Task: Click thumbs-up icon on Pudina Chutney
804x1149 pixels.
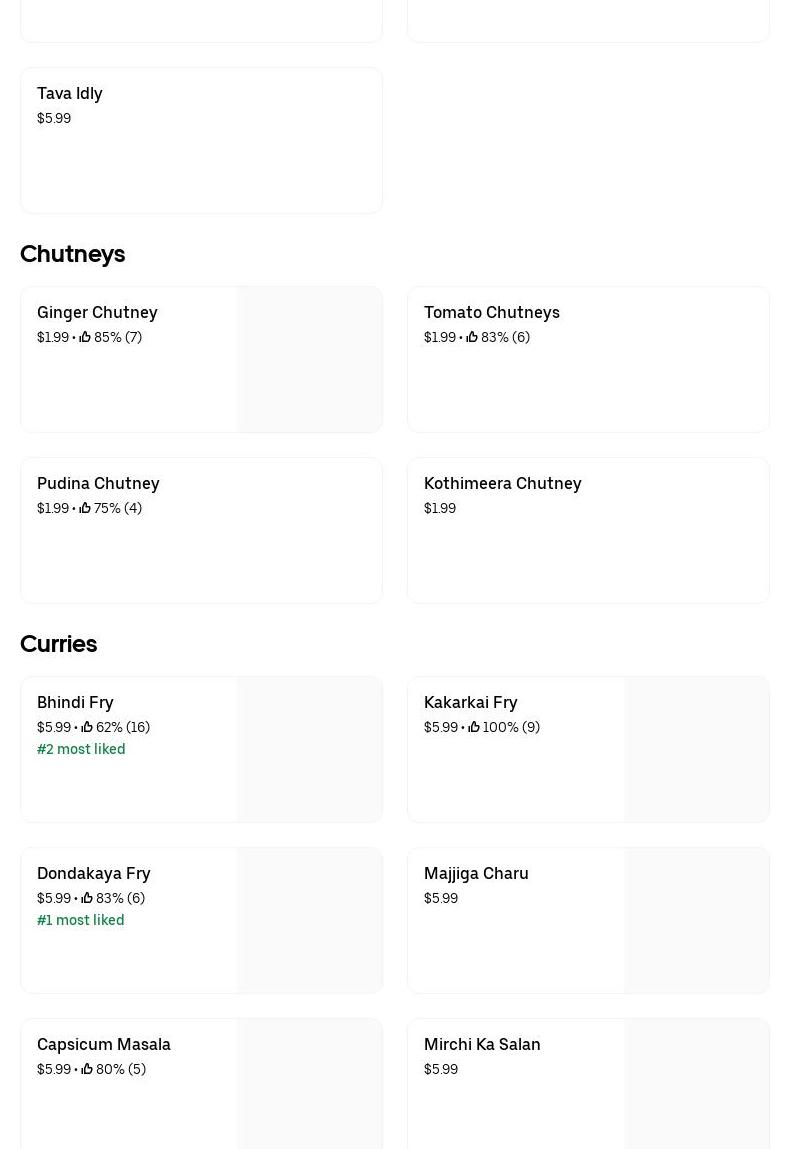Action: [85, 509]
